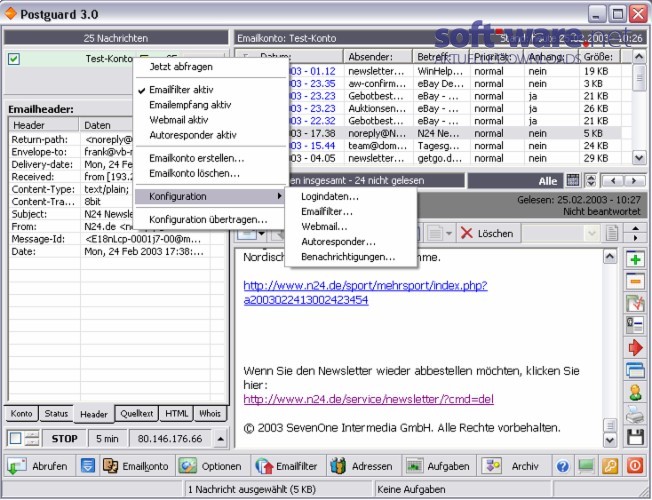This screenshot has height=500, width=652.
Task: Expand the arrow next to IP 80.146.176.66
Action: pos(221,438)
